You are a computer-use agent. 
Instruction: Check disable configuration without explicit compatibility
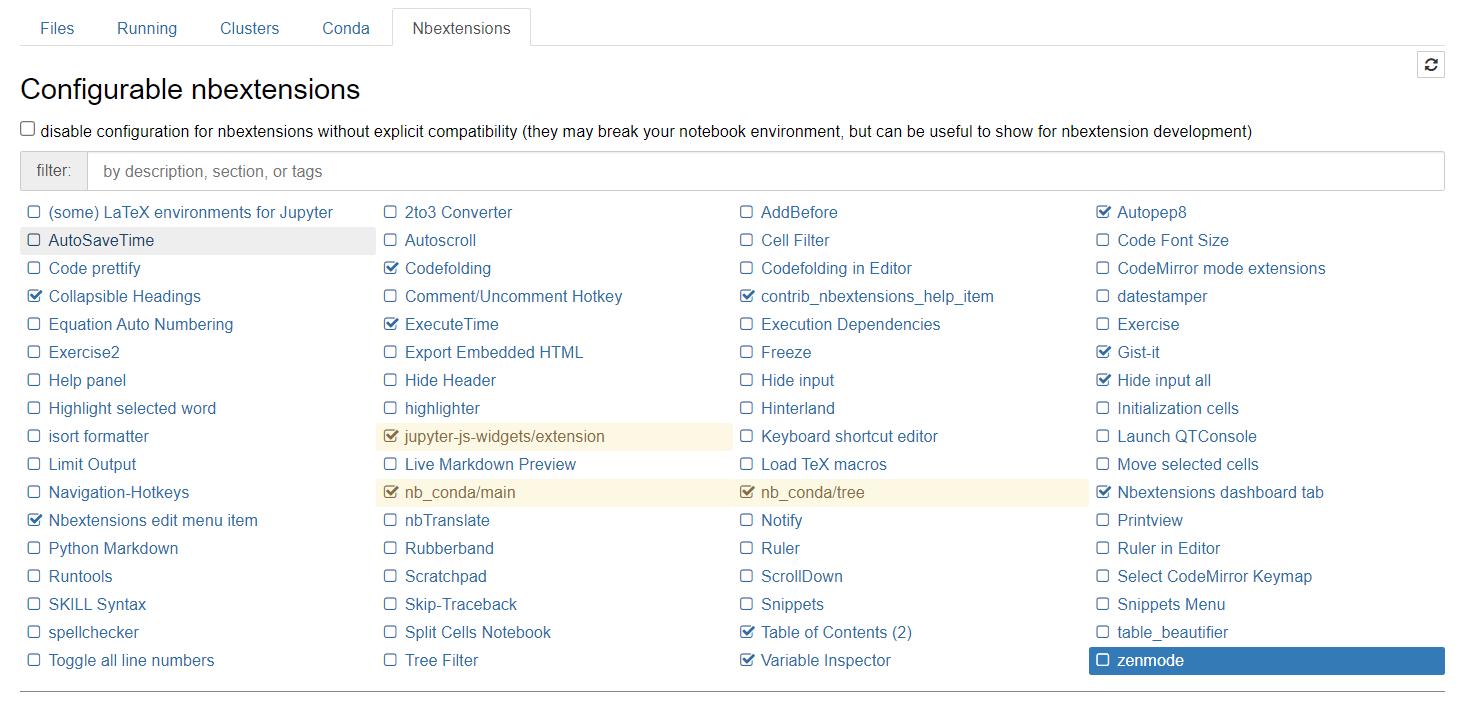pos(25,128)
